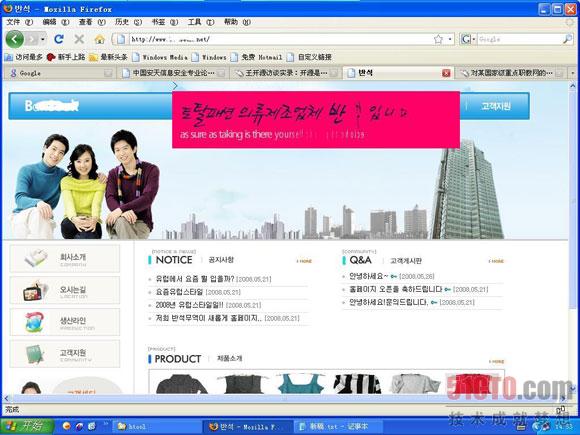Viewport: 580px width, 435px height.
Task: Open the htool taskbar folder window
Action: [157, 426]
